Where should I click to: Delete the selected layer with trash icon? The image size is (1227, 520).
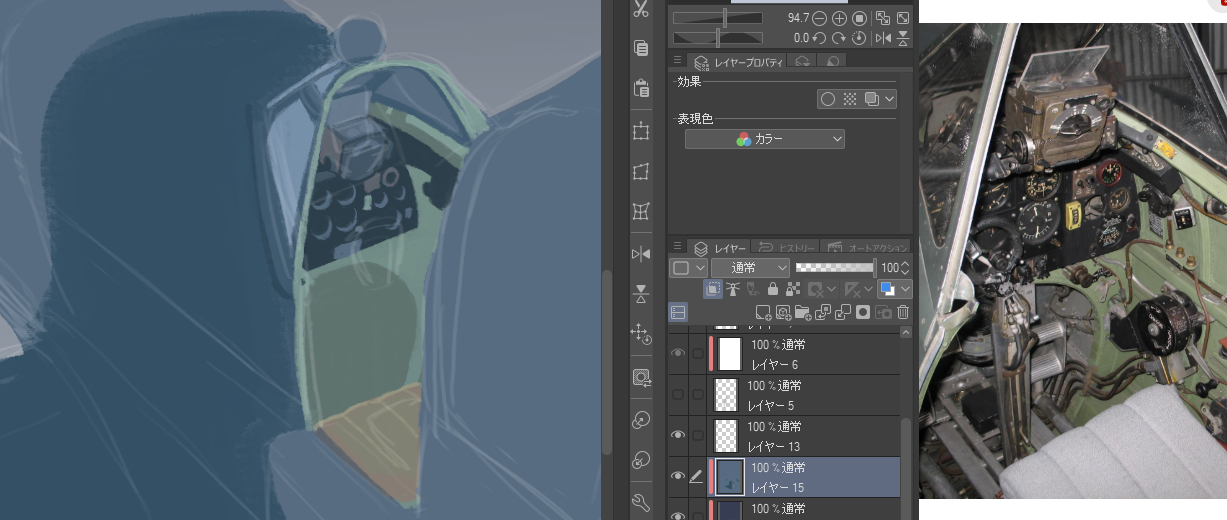pyautogui.click(x=903, y=313)
